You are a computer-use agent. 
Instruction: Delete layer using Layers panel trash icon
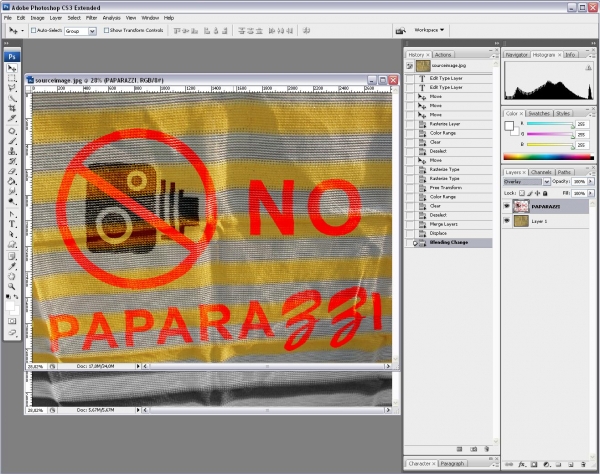pyautogui.click(x=584, y=464)
